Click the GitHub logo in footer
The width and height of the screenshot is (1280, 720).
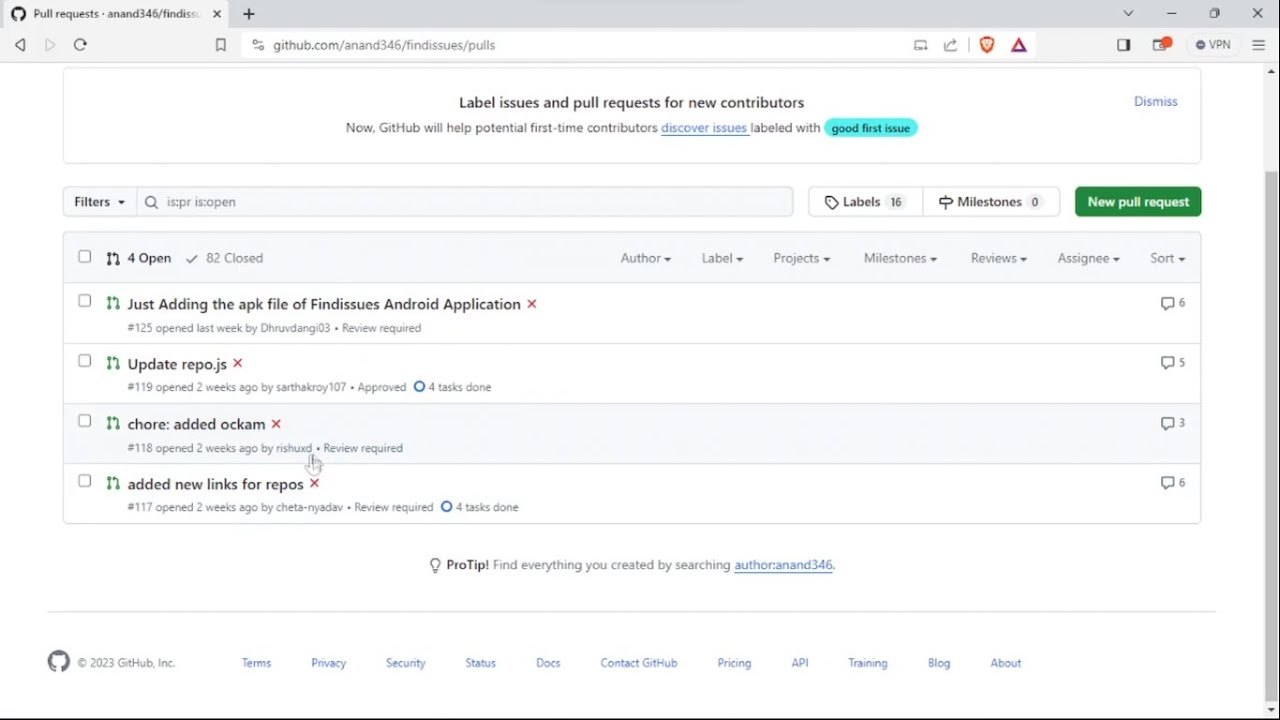pyautogui.click(x=59, y=662)
